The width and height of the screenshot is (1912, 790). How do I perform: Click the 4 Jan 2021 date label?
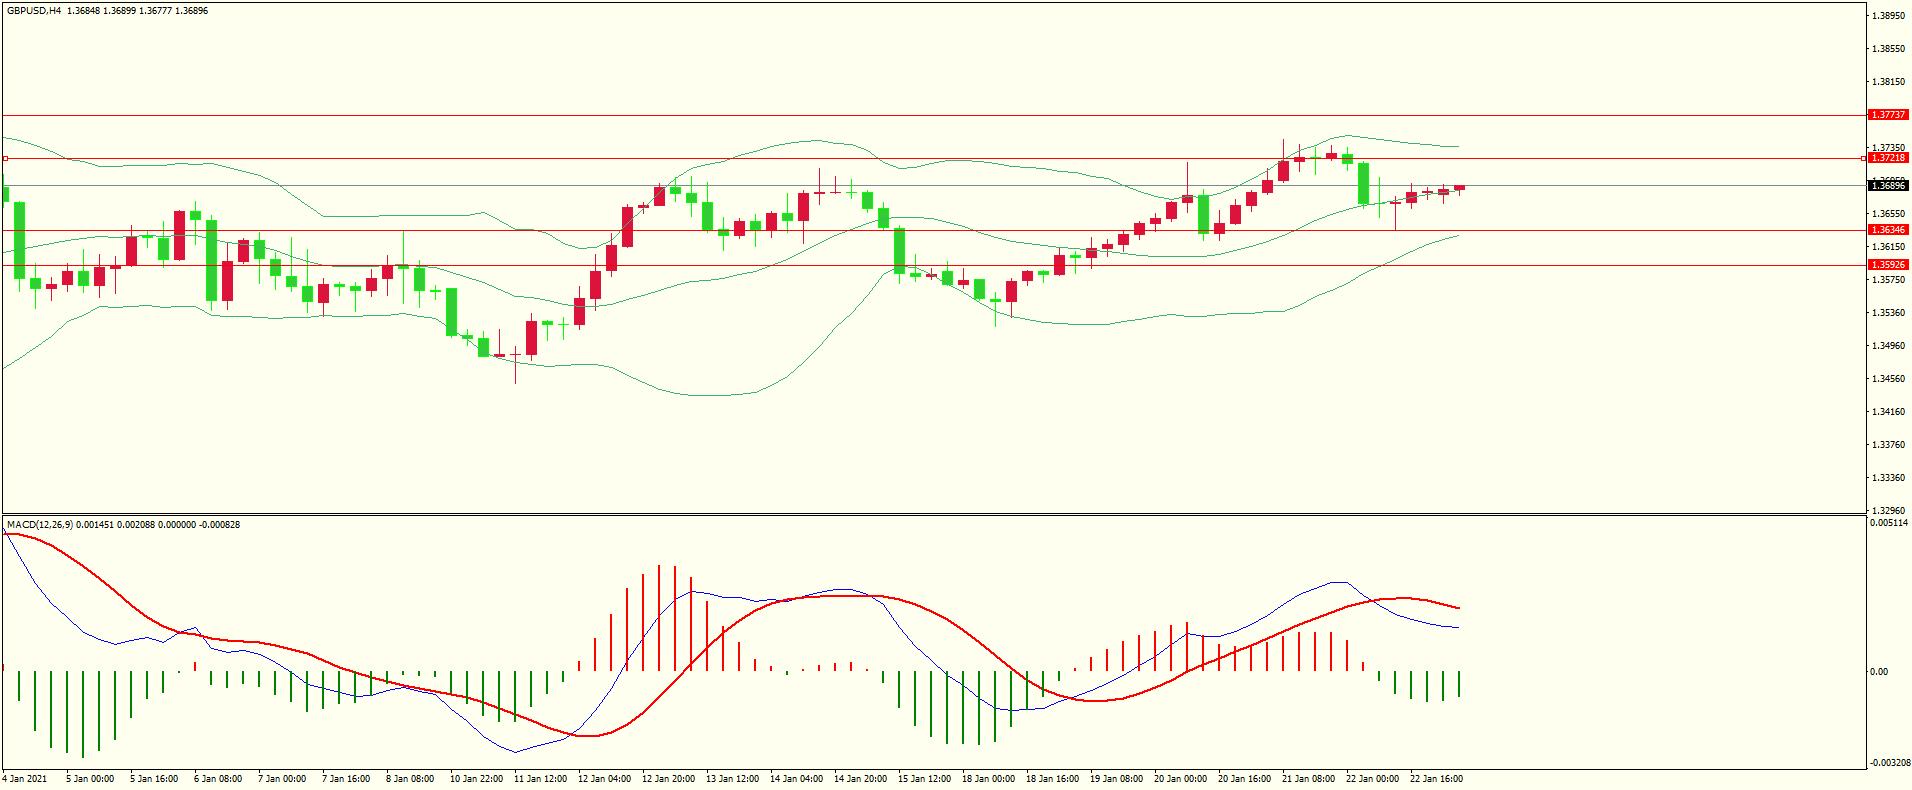(25, 779)
